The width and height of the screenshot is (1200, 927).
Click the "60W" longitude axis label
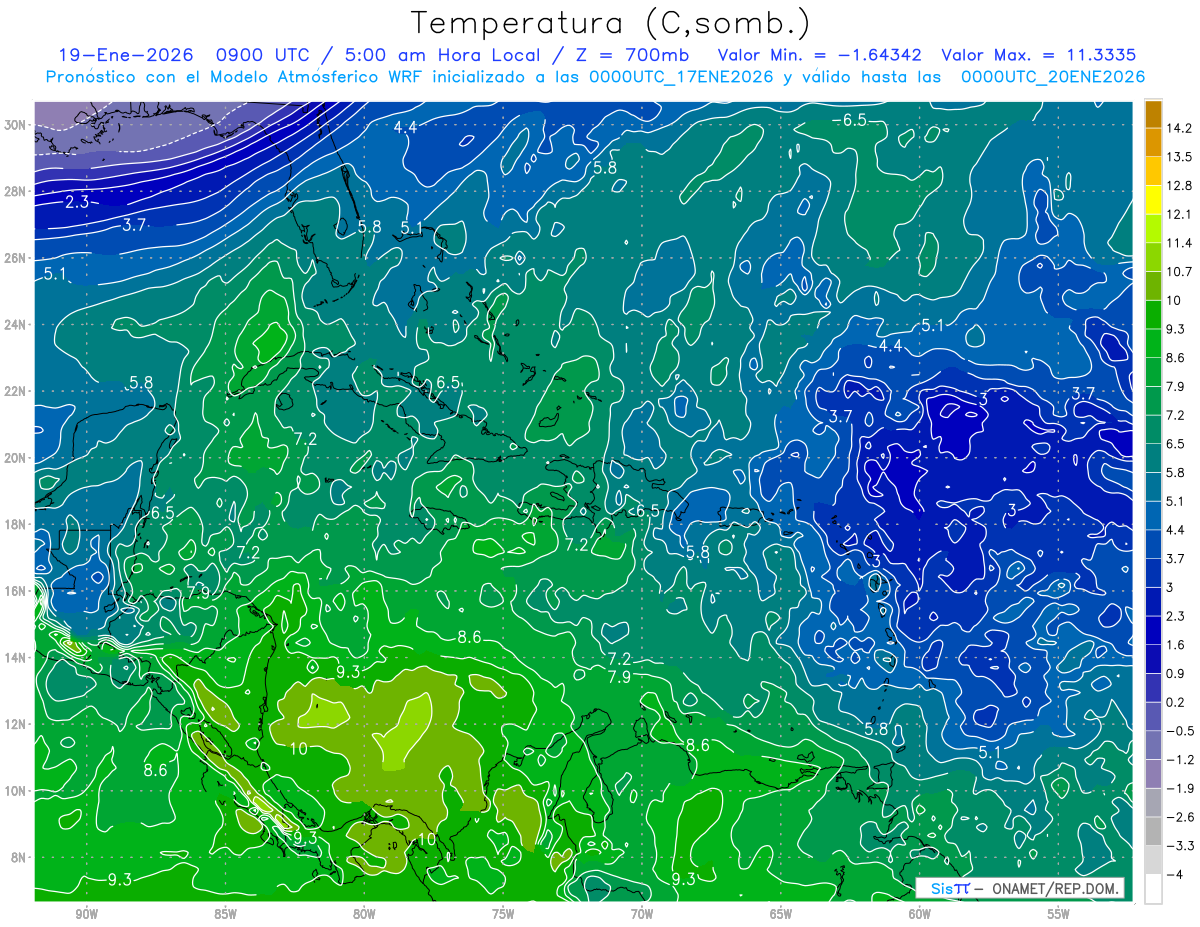pyautogui.click(x=920, y=914)
